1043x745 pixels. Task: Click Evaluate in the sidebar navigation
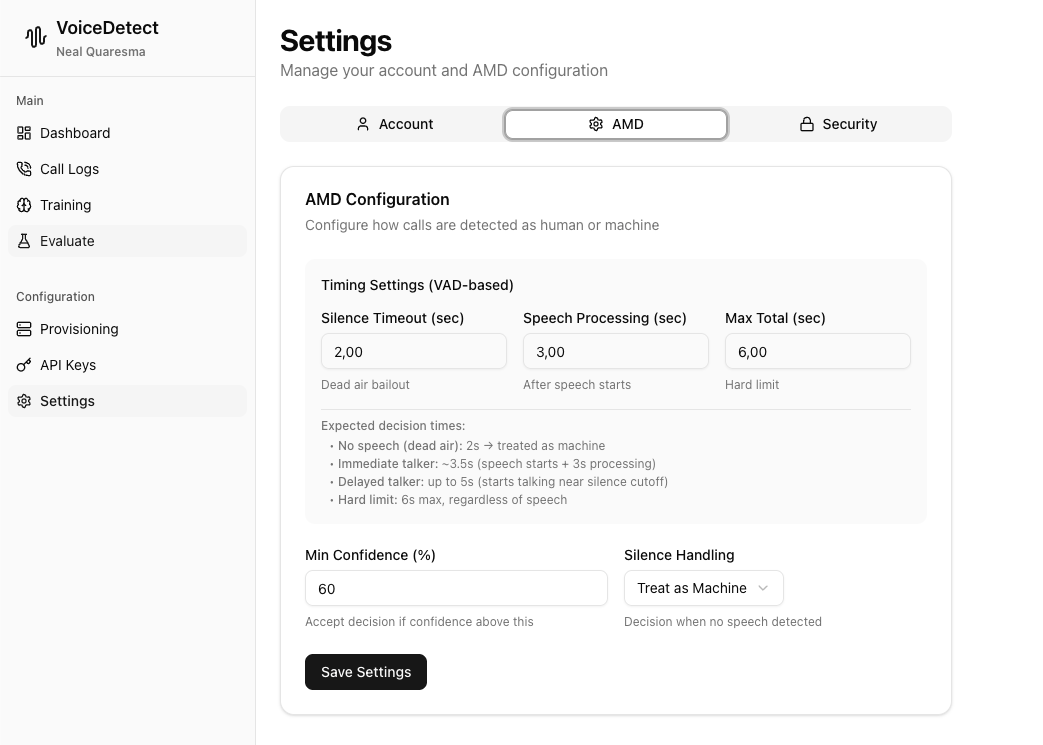67,241
